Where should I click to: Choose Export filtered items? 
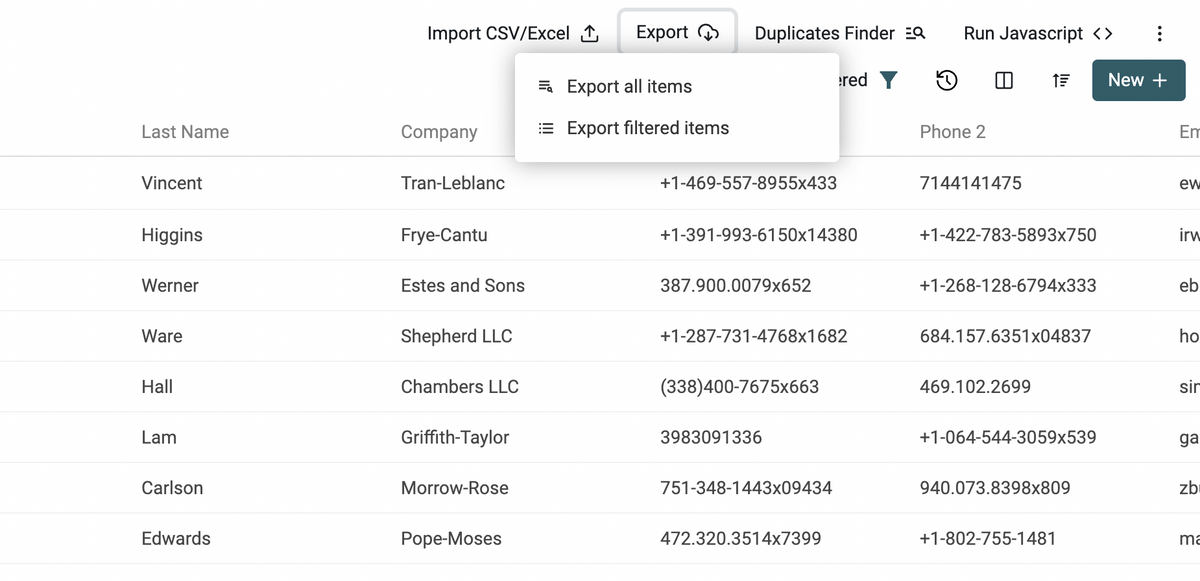click(647, 128)
